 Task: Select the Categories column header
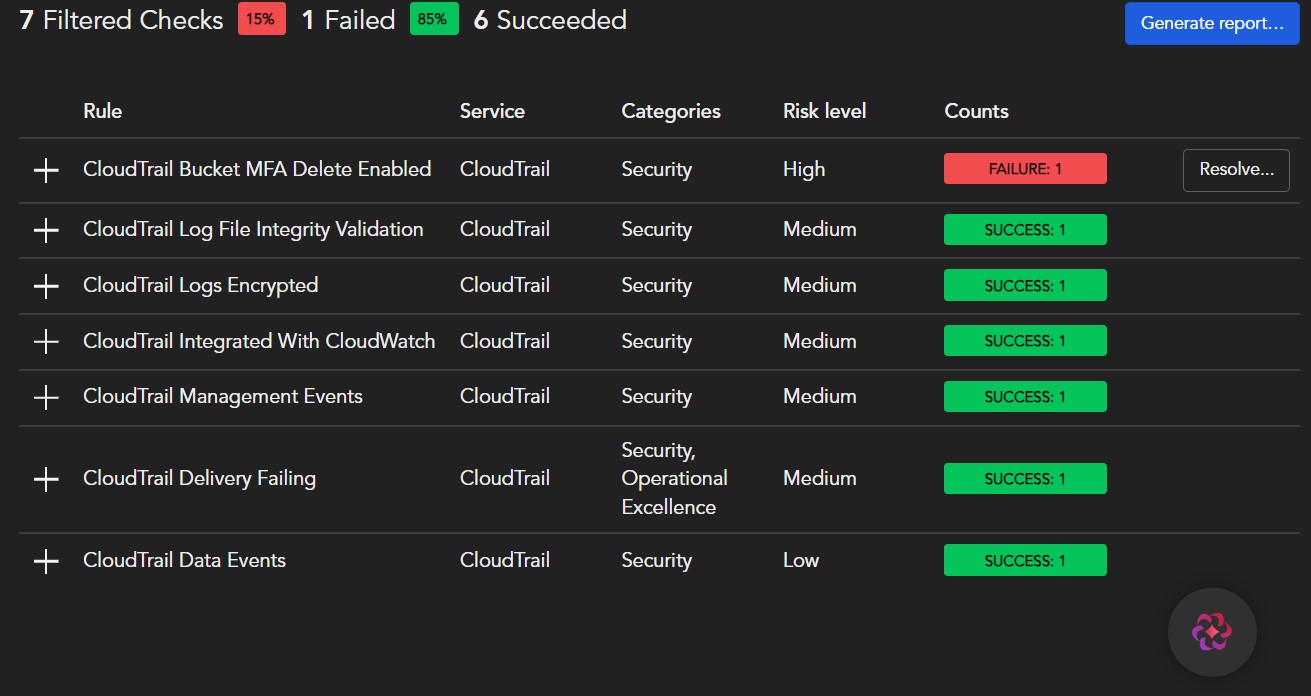tap(671, 111)
